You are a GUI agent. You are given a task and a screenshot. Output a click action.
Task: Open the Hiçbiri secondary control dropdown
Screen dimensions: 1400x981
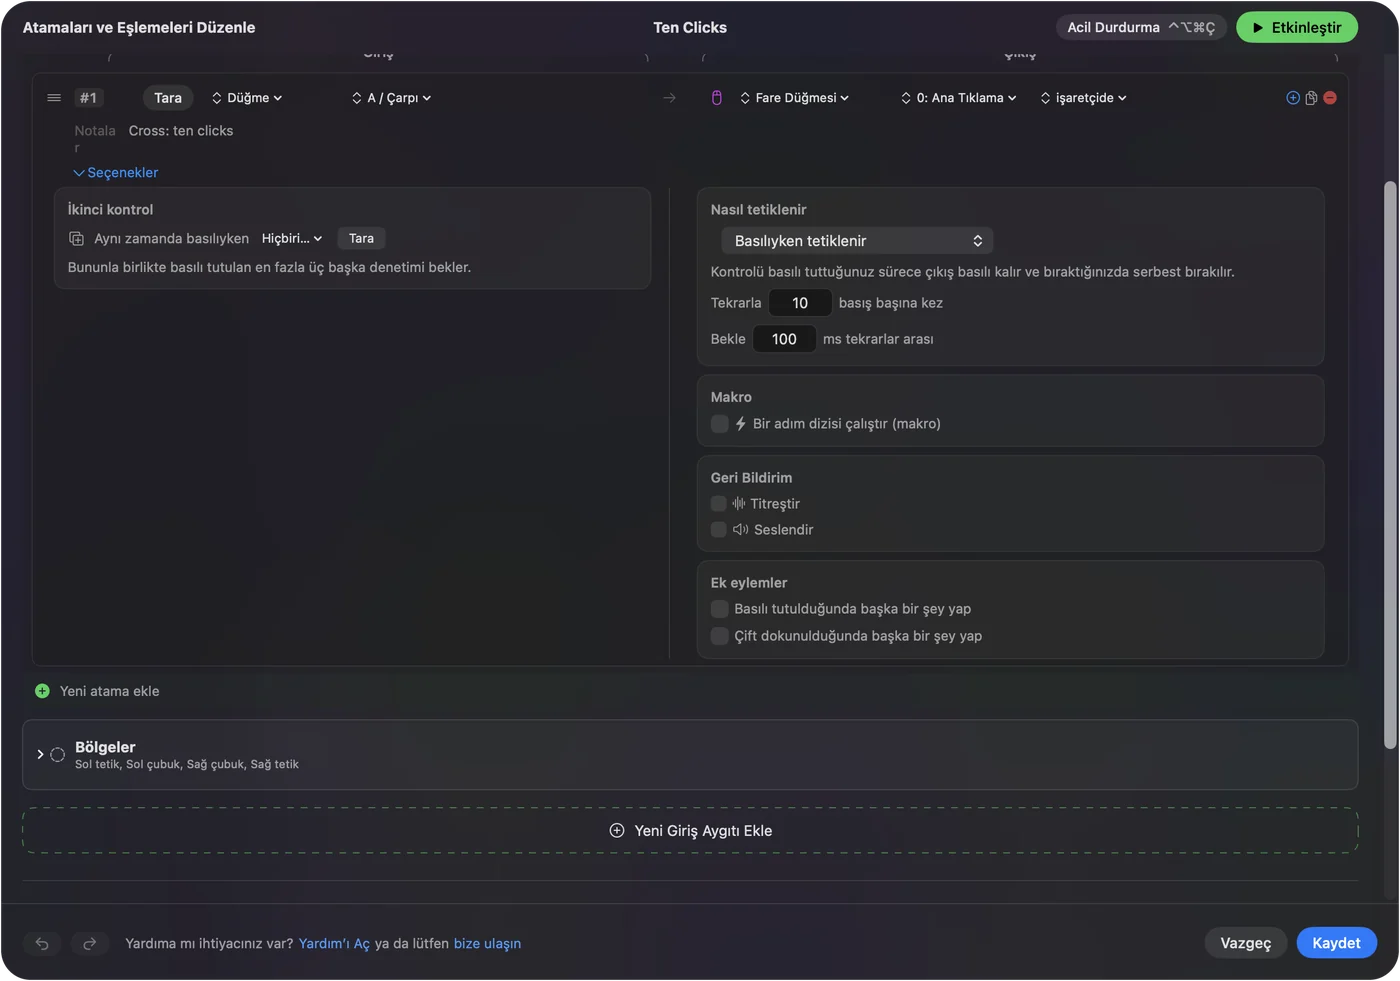[292, 239]
